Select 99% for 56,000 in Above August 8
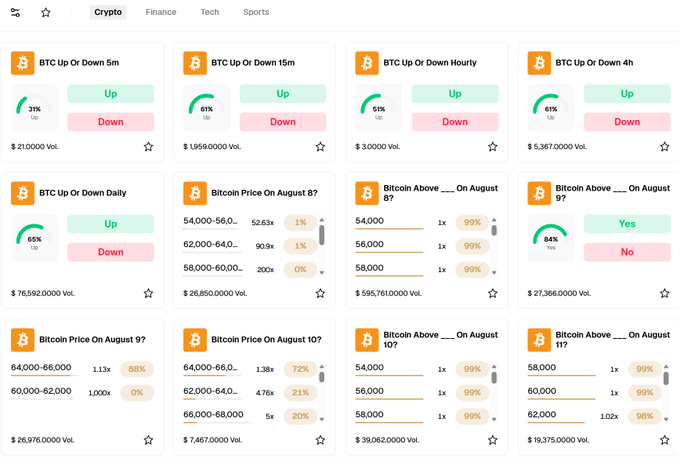Viewport: 680px width, 462px height. (472, 246)
